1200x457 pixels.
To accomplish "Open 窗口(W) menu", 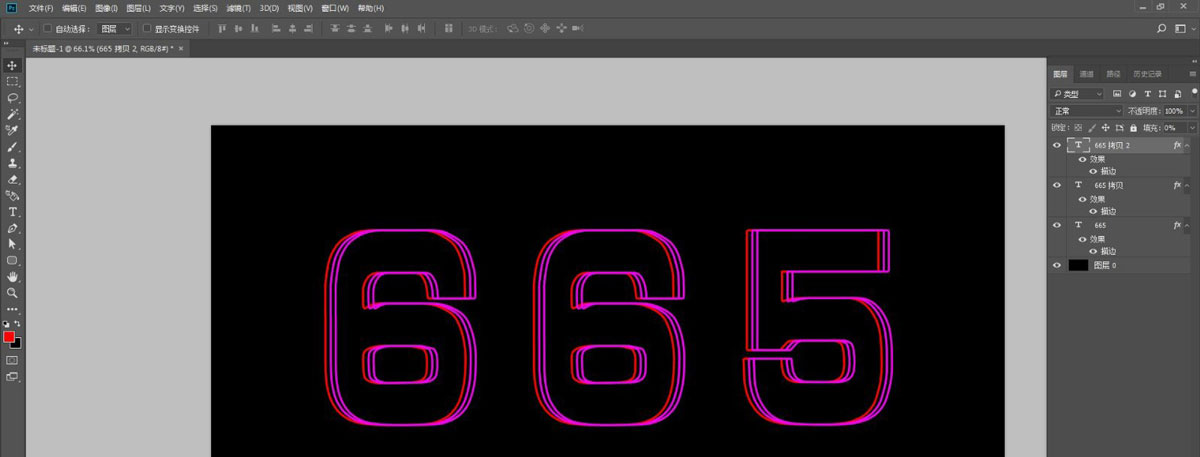I will (x=335, y=8).
